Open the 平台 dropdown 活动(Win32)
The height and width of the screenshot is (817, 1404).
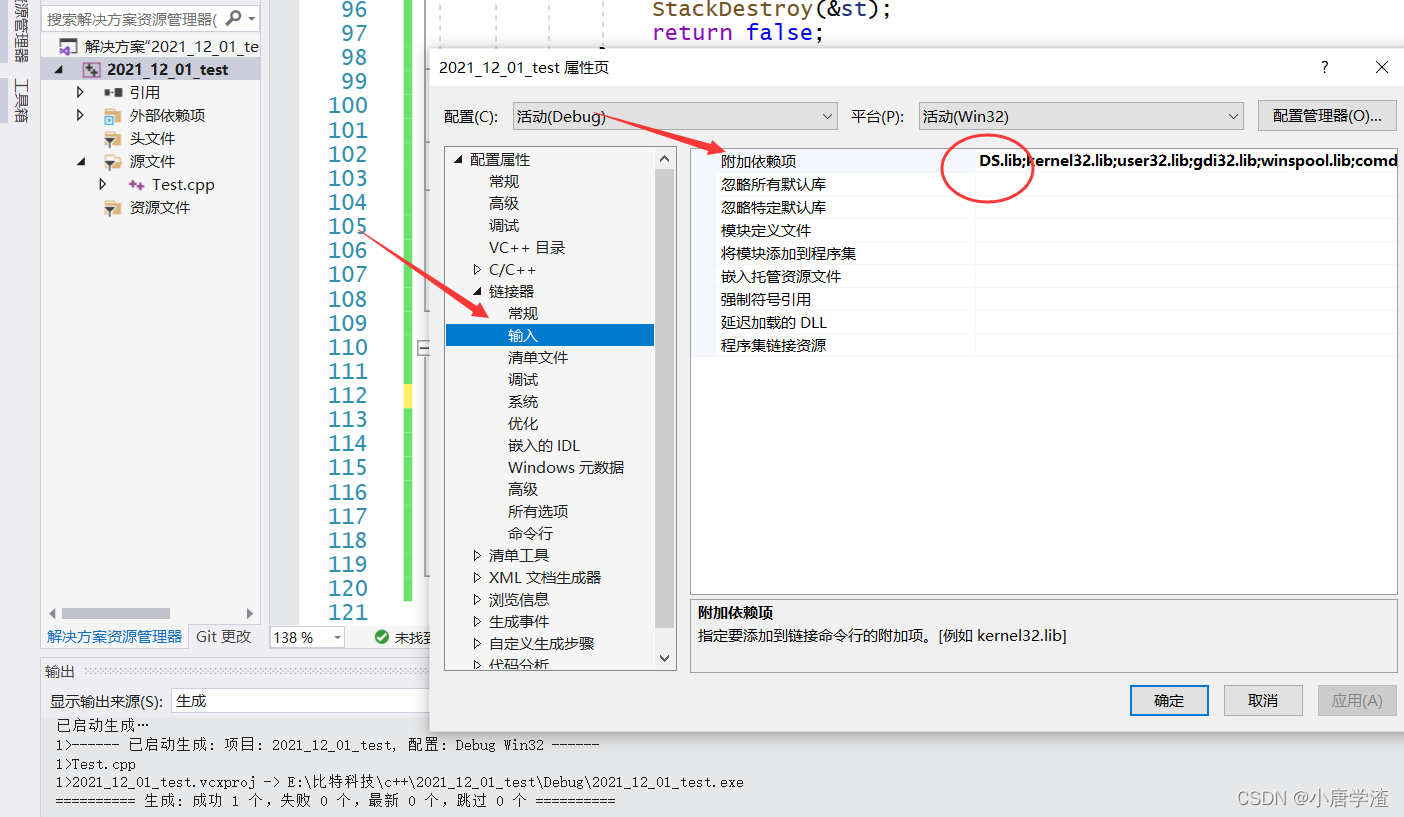point(1081,116)
